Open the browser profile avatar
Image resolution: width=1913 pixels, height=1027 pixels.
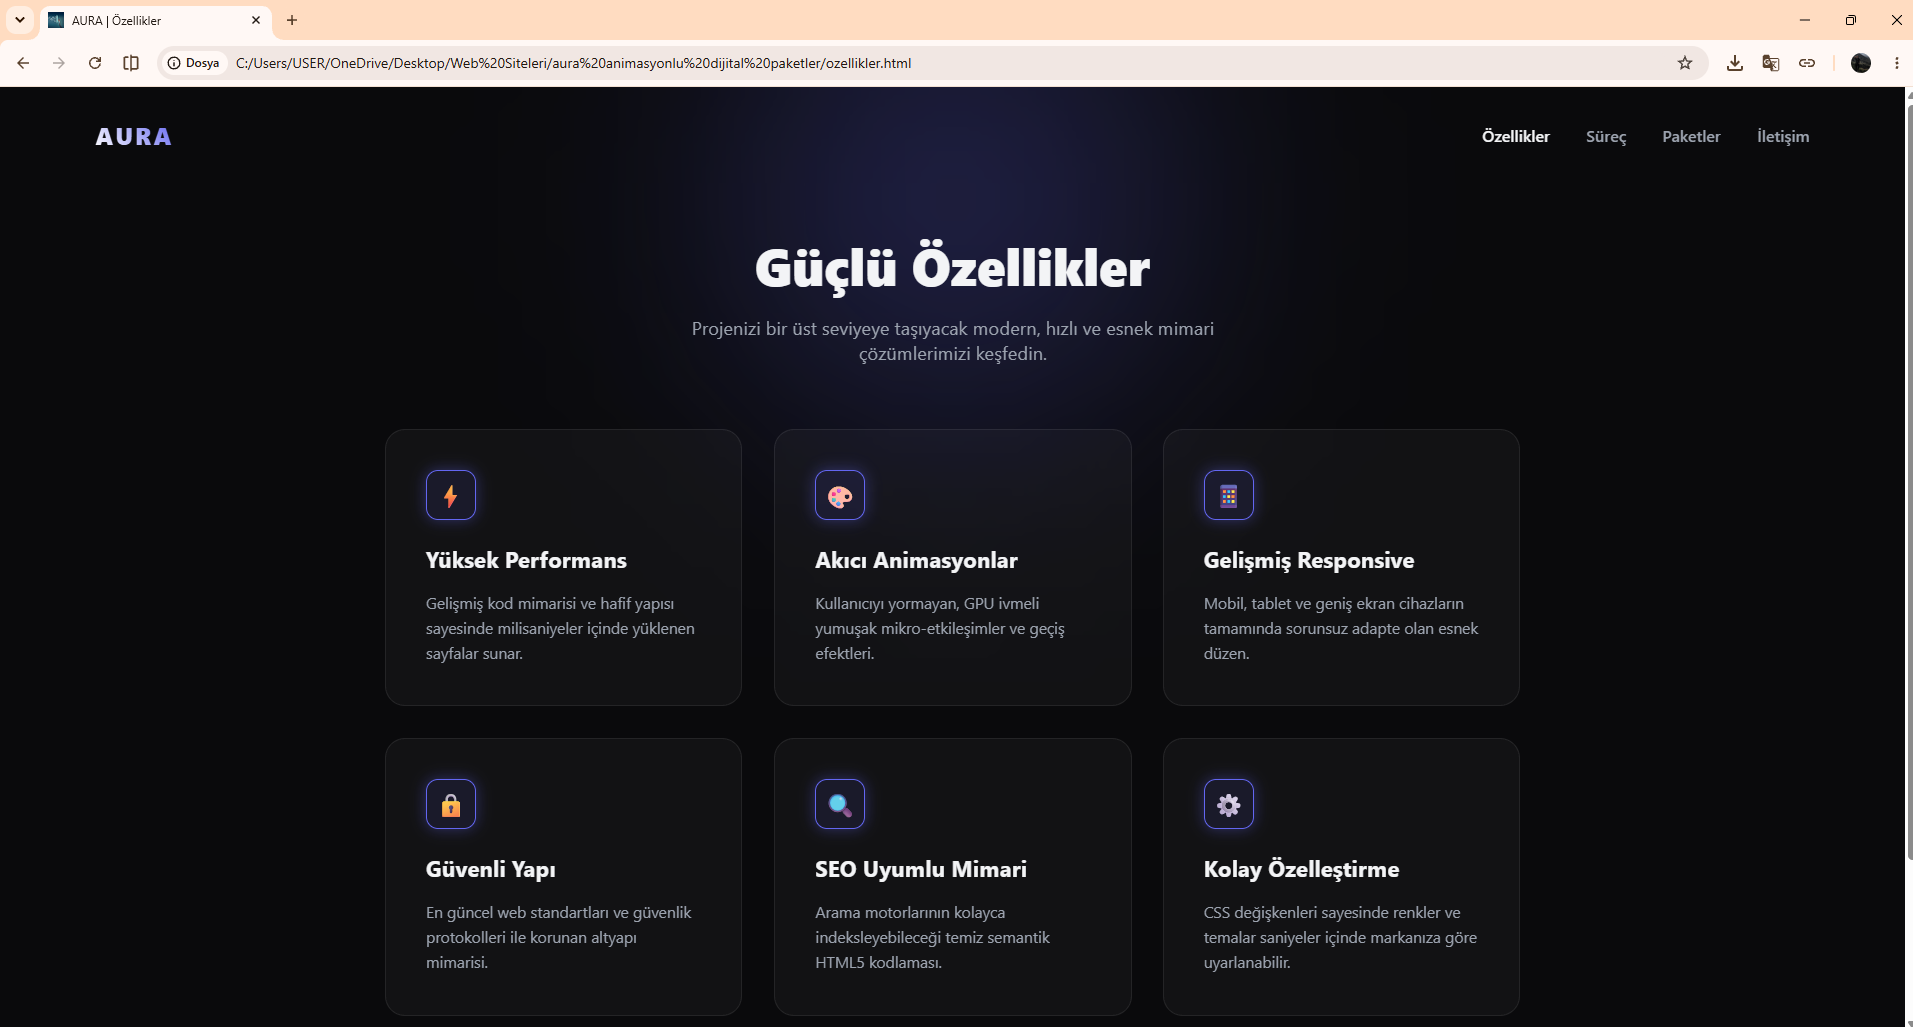coord(1861,63)
